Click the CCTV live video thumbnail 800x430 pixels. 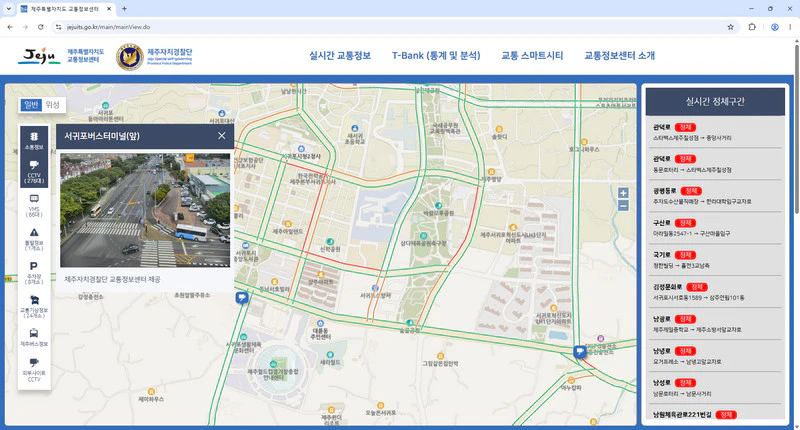145,210
